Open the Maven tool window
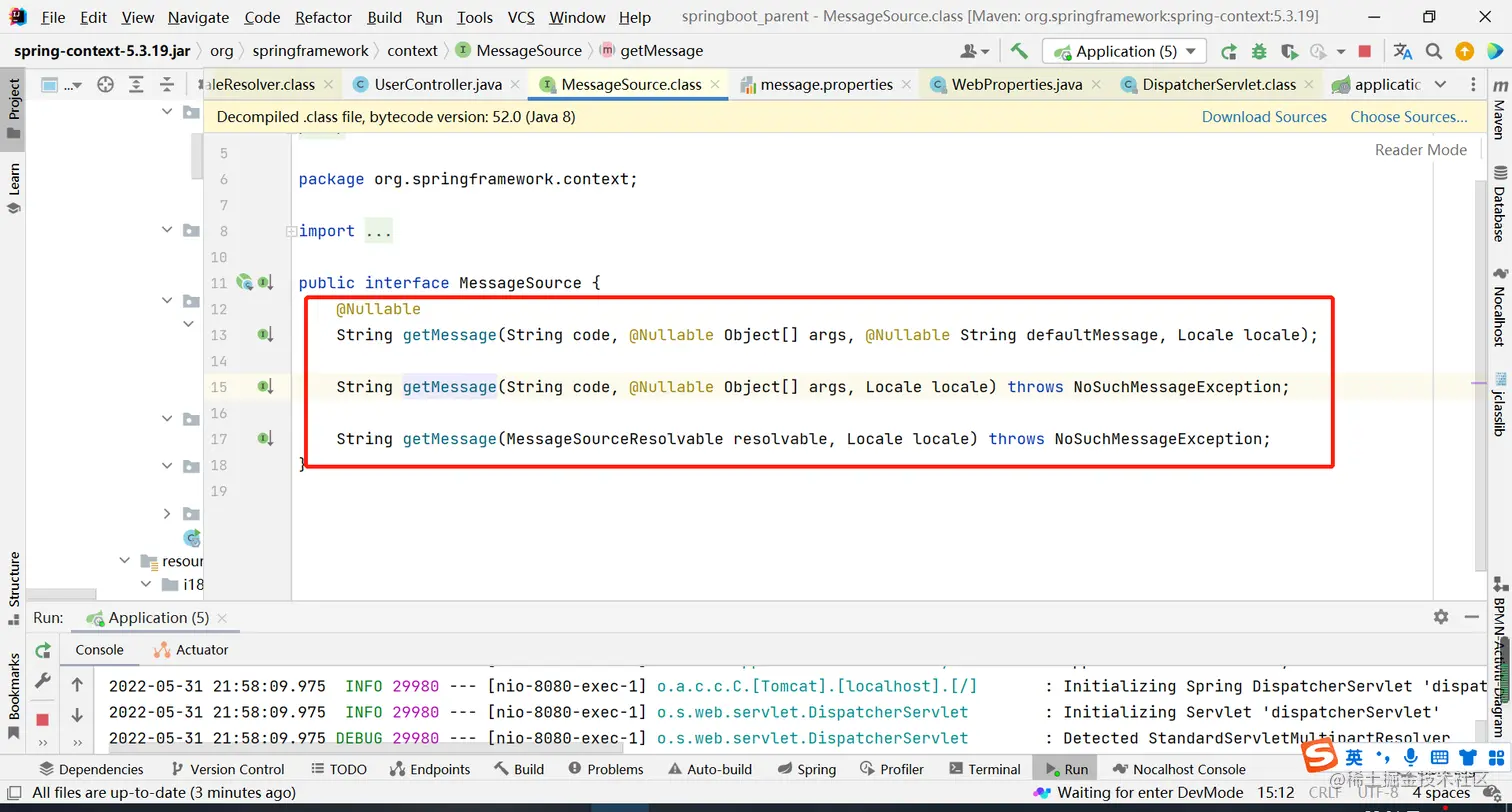 coord(1499,112)
